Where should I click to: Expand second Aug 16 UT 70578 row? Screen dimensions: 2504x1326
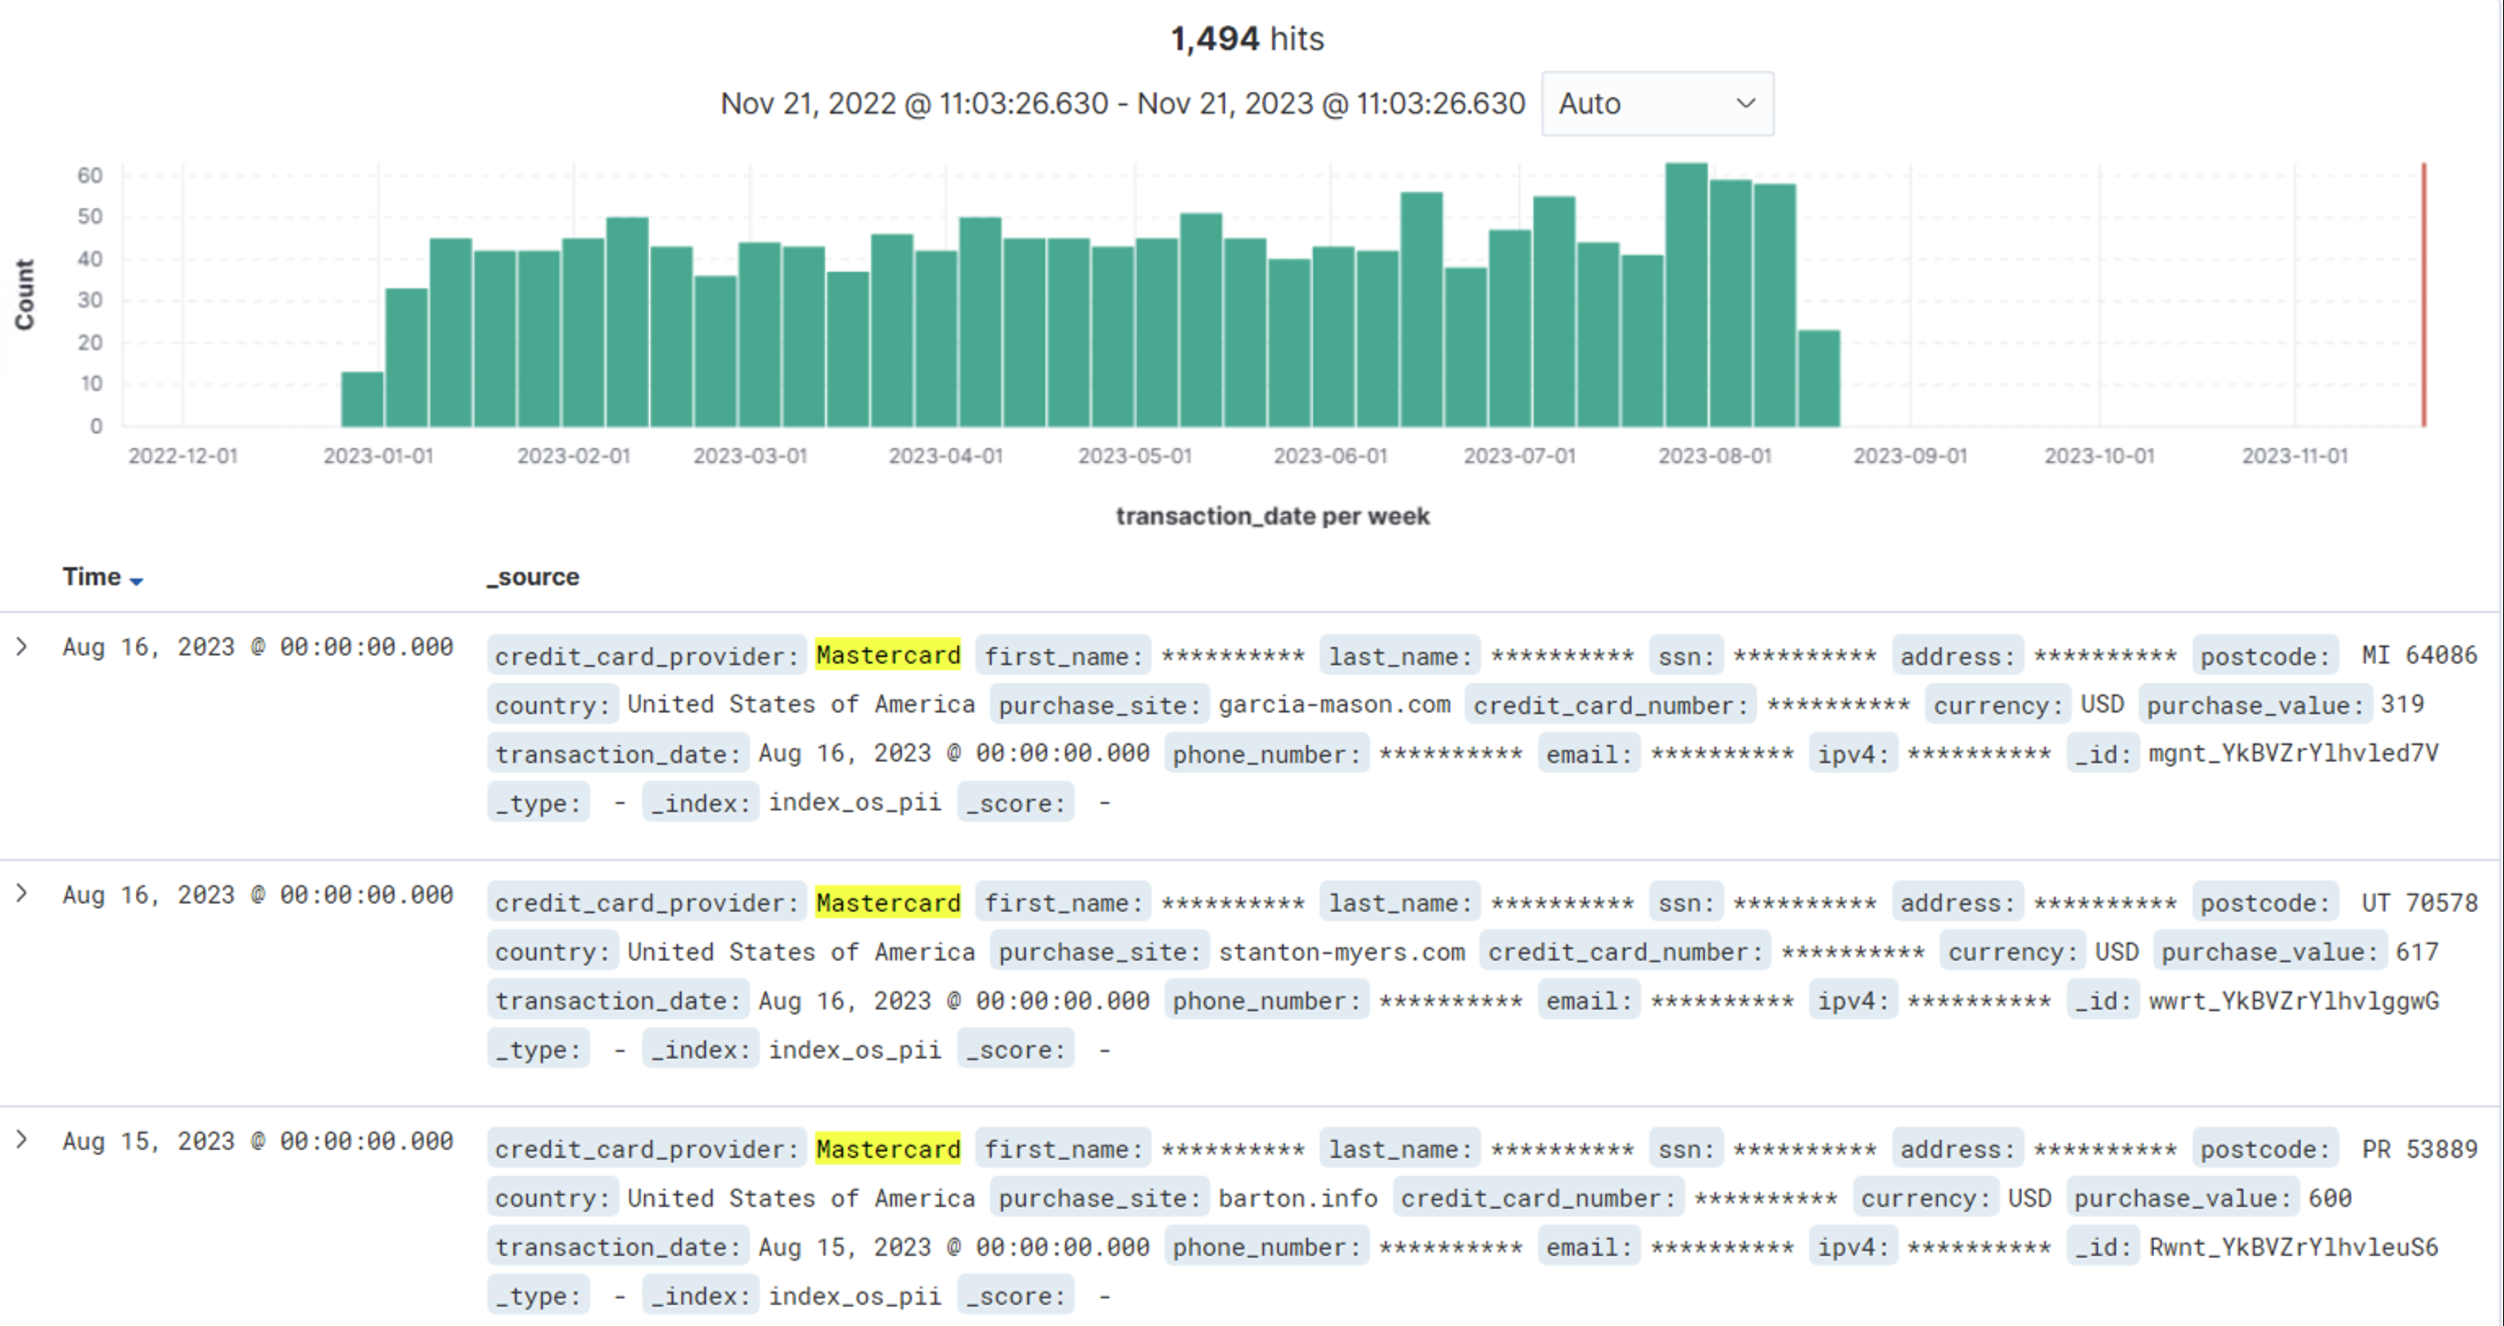22,894
